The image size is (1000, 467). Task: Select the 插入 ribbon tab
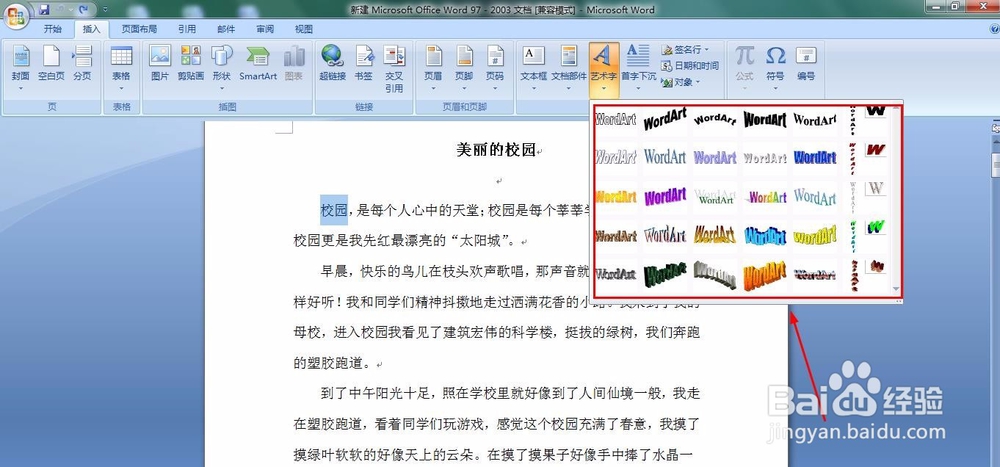point(91,29)
